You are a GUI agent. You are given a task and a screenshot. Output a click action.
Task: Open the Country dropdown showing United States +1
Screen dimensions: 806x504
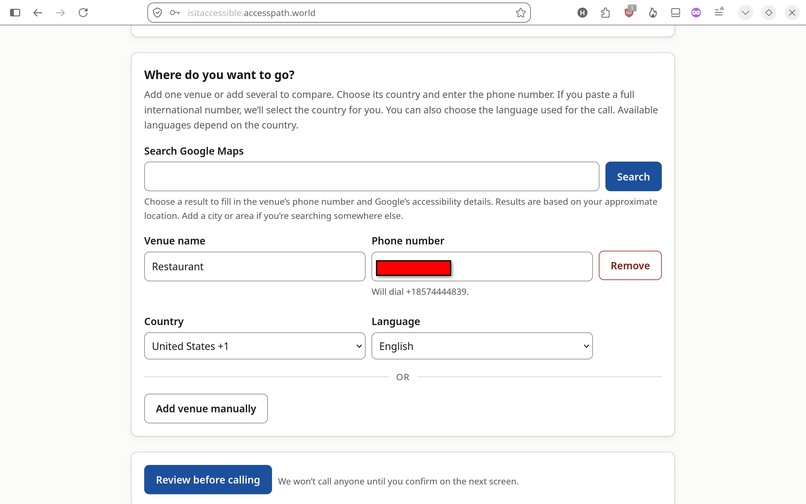pos(254,346)
